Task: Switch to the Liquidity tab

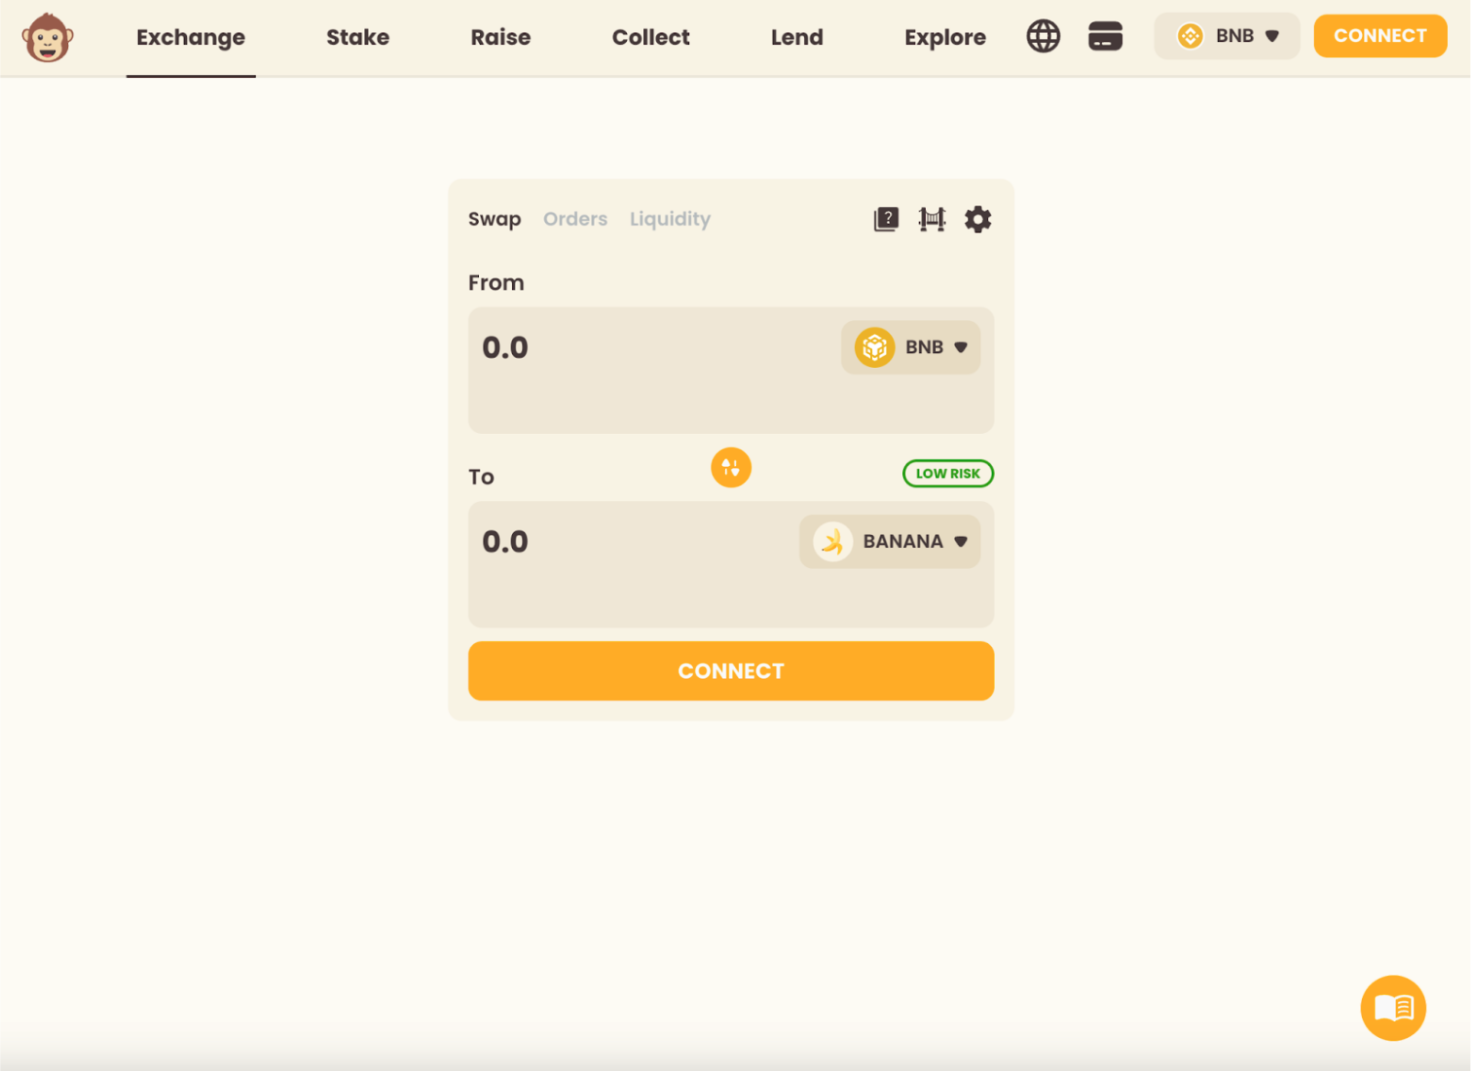Action: pos(670,219)
